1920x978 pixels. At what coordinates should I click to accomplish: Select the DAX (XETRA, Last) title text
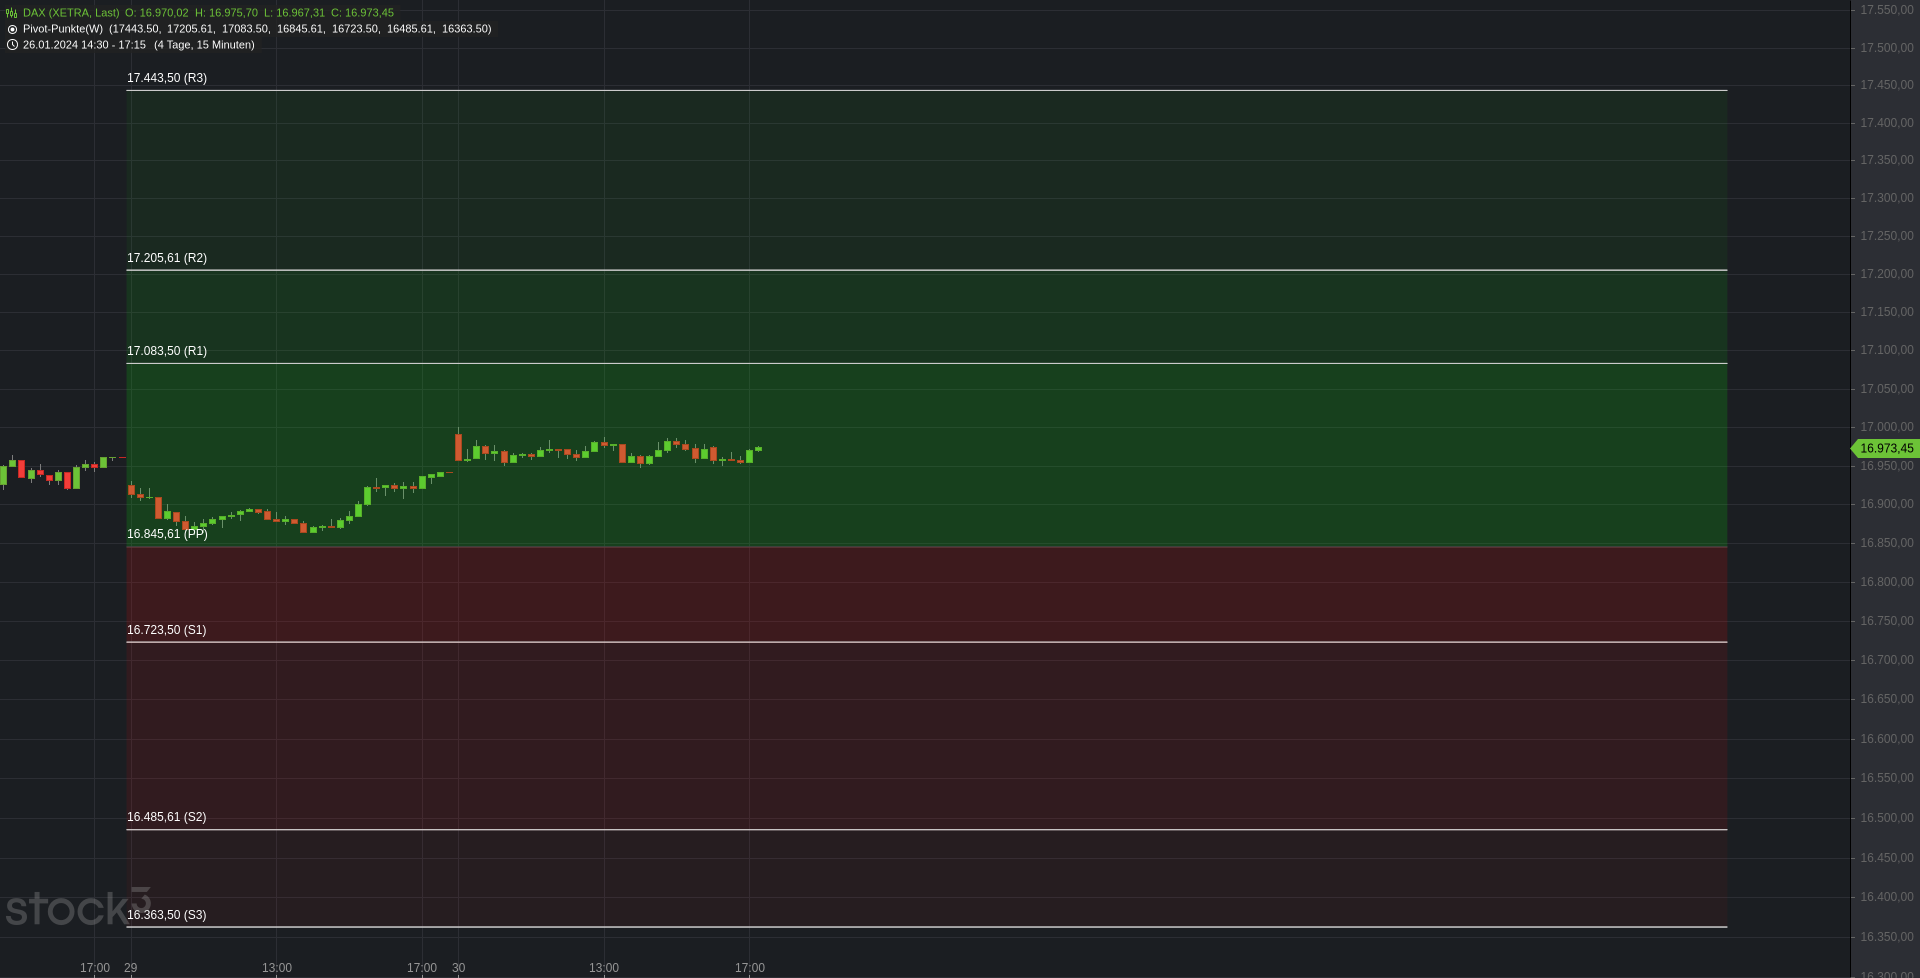71,13
